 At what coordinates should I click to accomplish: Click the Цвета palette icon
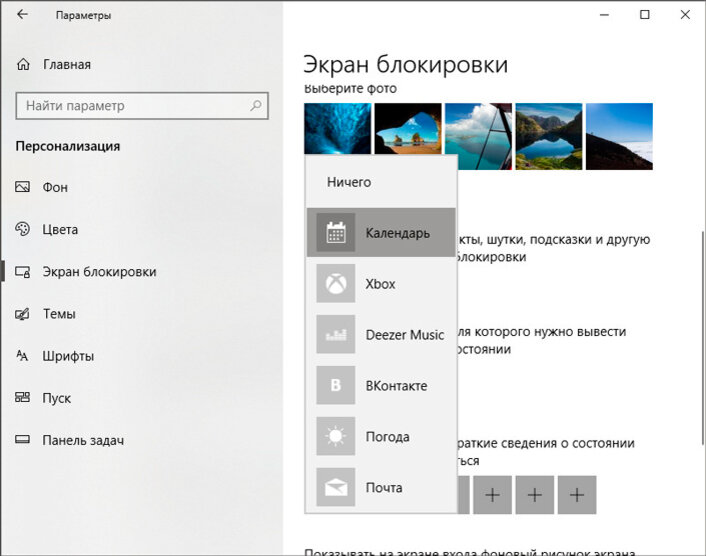[x=23, y=229]
